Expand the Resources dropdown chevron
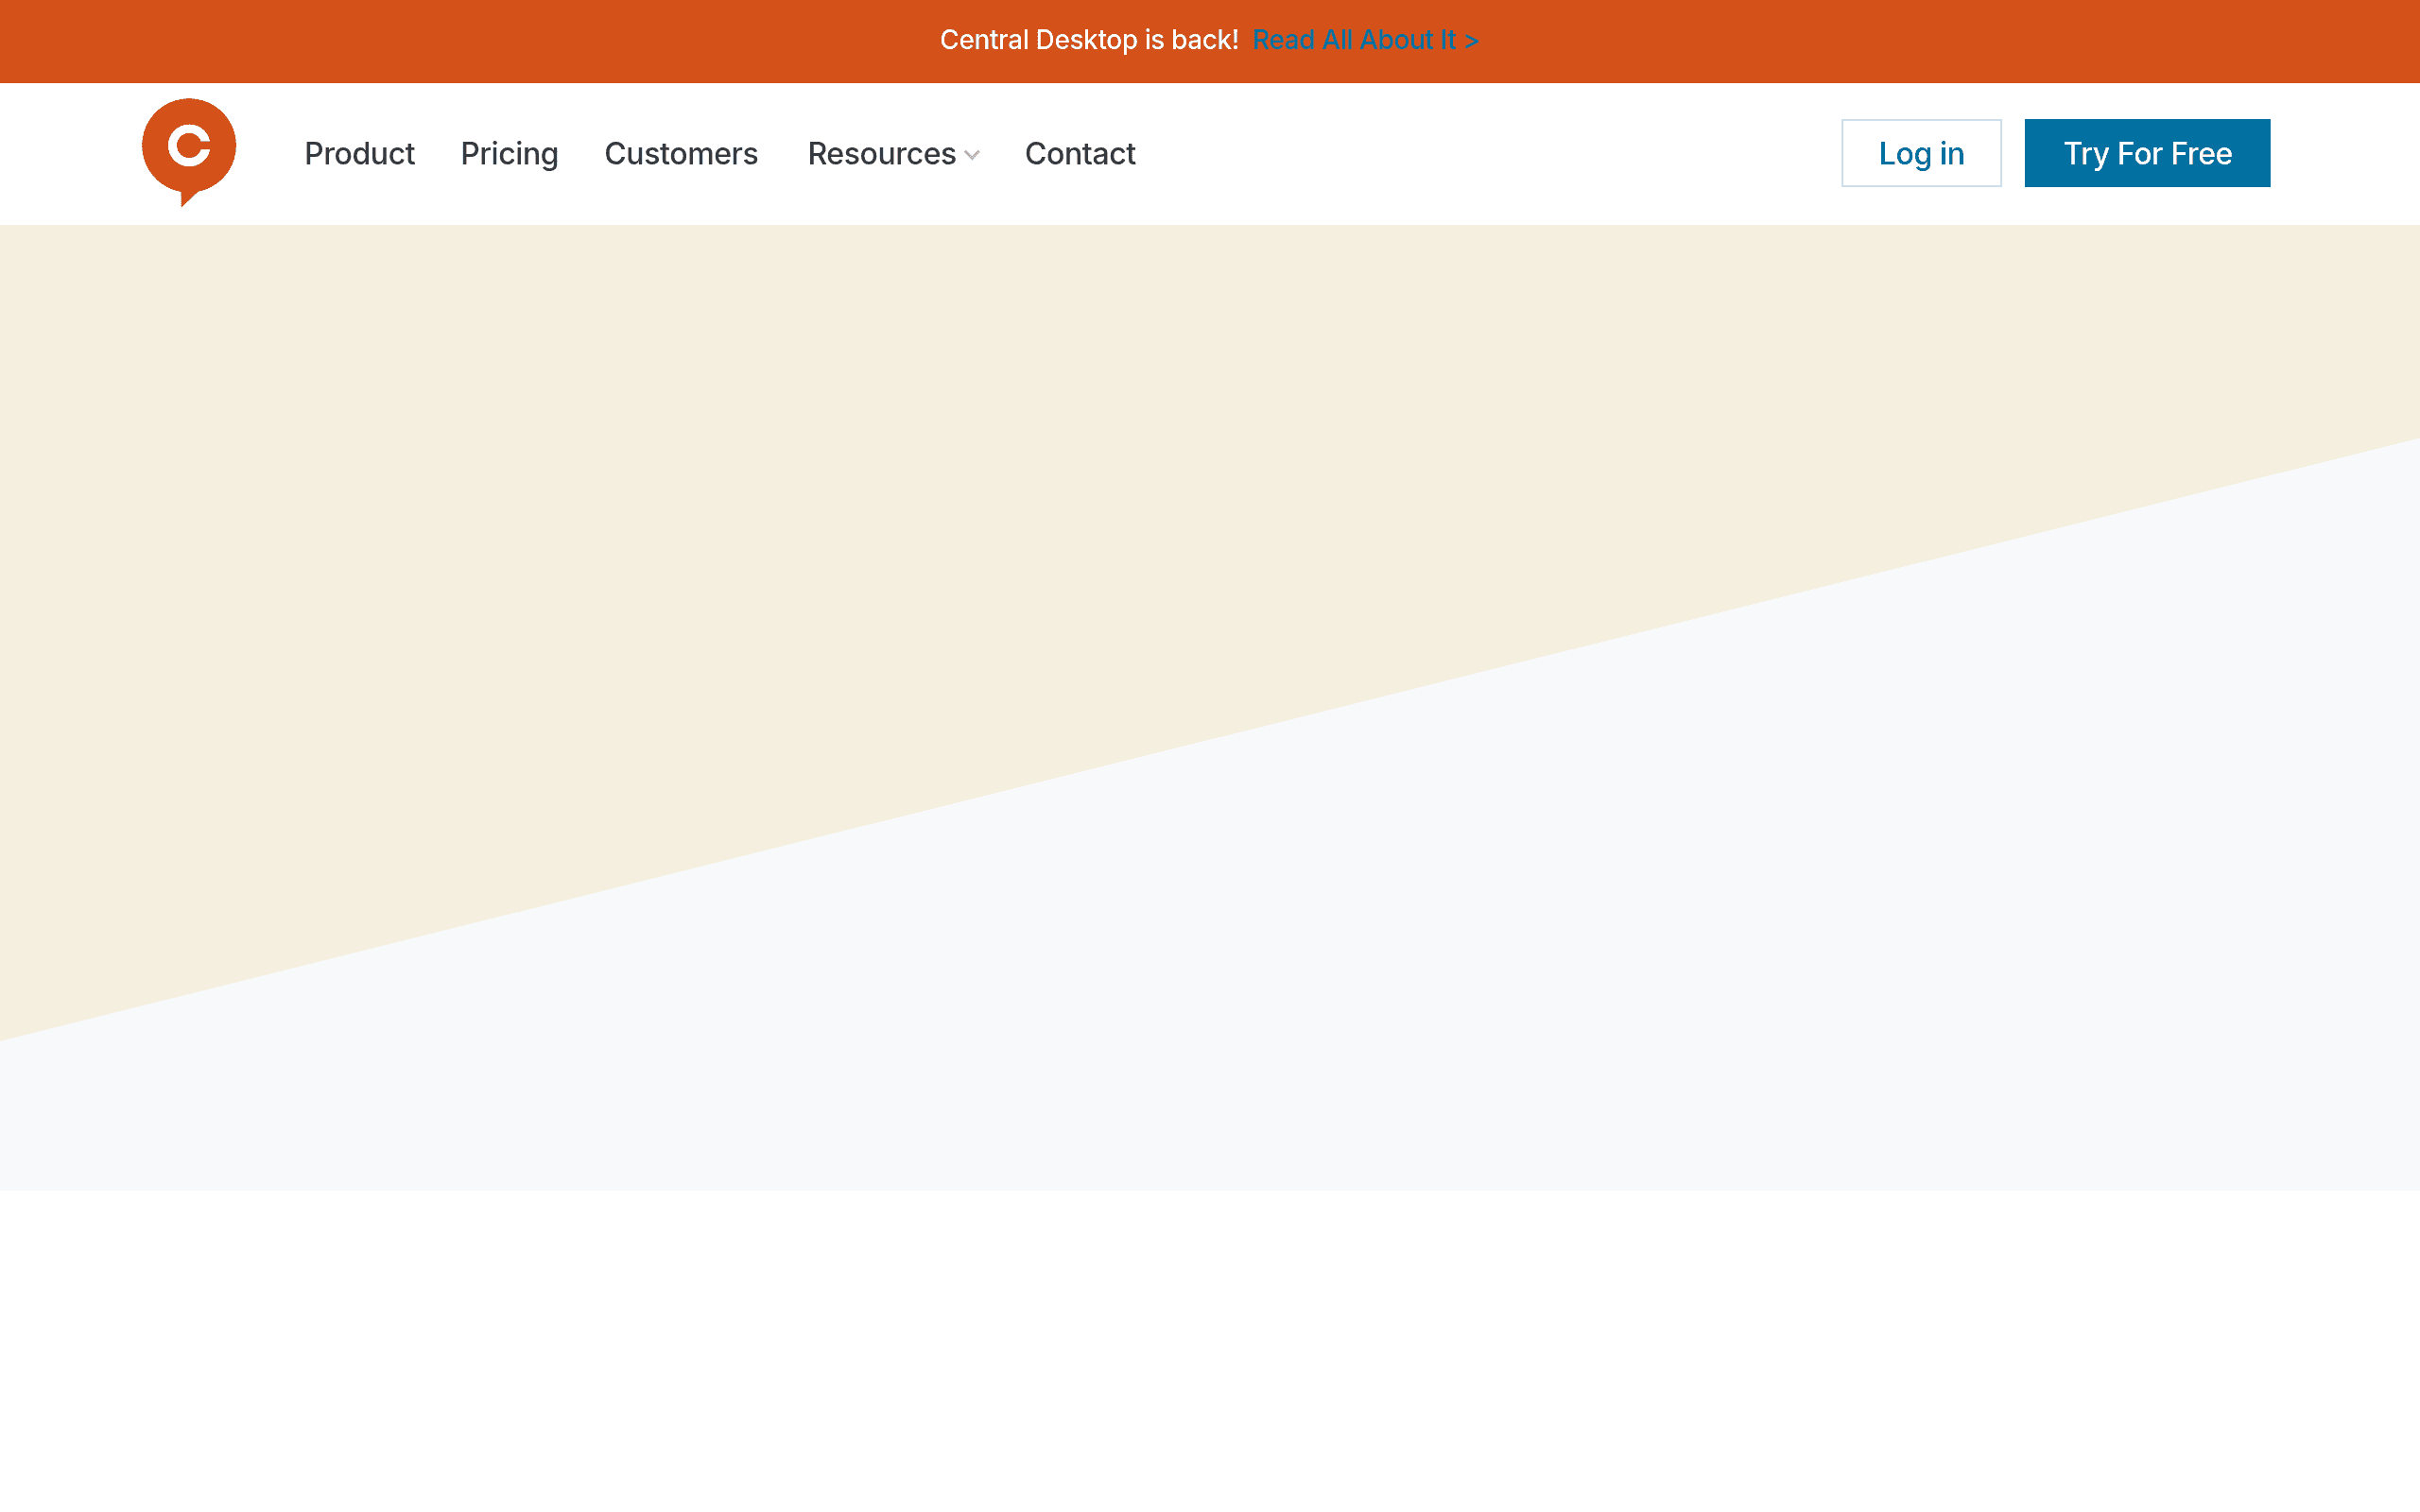This screenshot has width=2420, height=1512. (x=972, y=155)
